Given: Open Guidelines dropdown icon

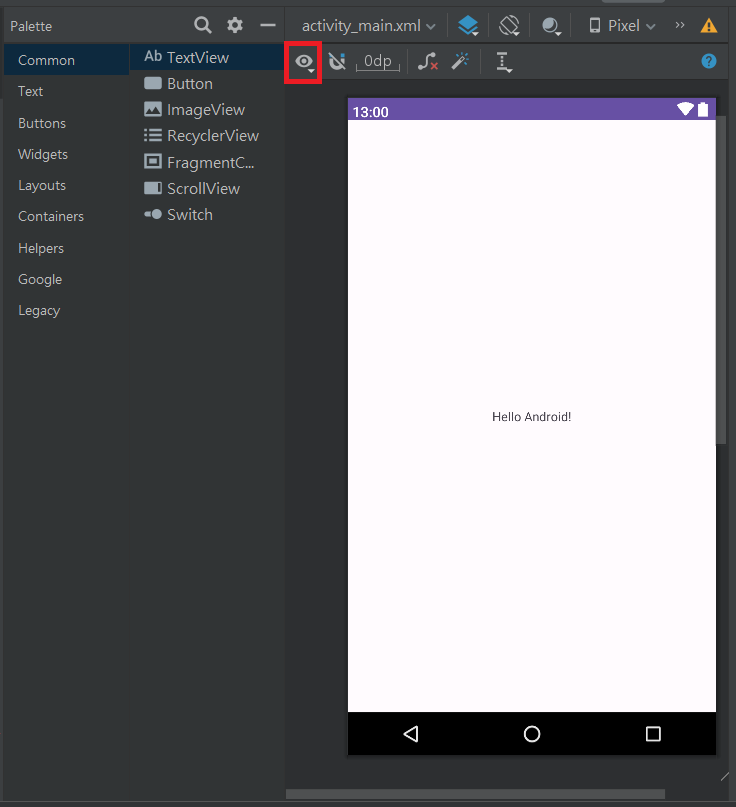Looking at the screenshot, I should [503, 62].
